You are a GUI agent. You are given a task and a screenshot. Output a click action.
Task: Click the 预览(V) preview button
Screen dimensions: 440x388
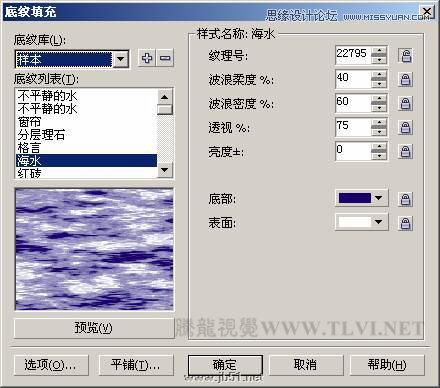(x=94, y=328)
